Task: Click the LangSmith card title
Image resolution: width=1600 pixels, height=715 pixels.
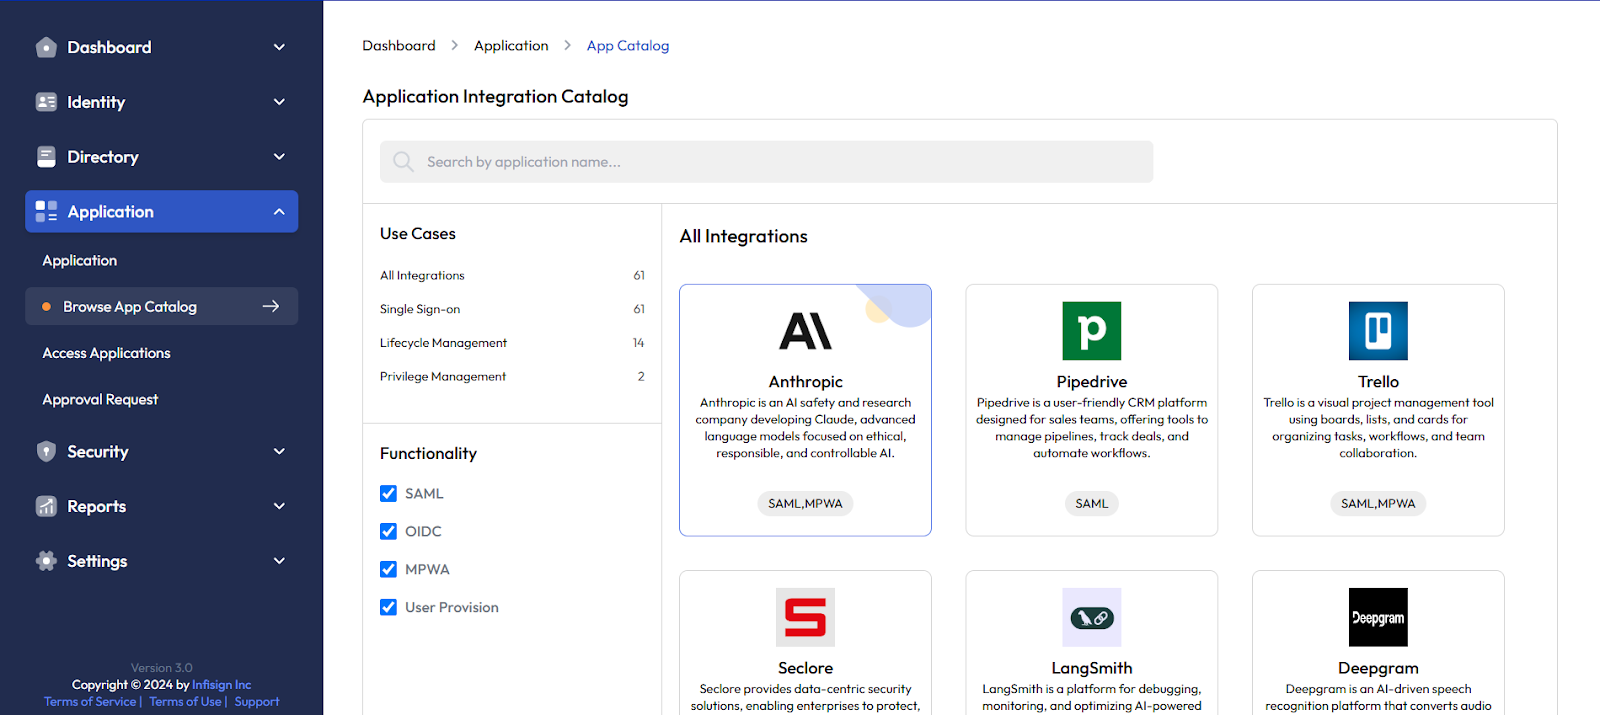Action: click(1092, 667)
